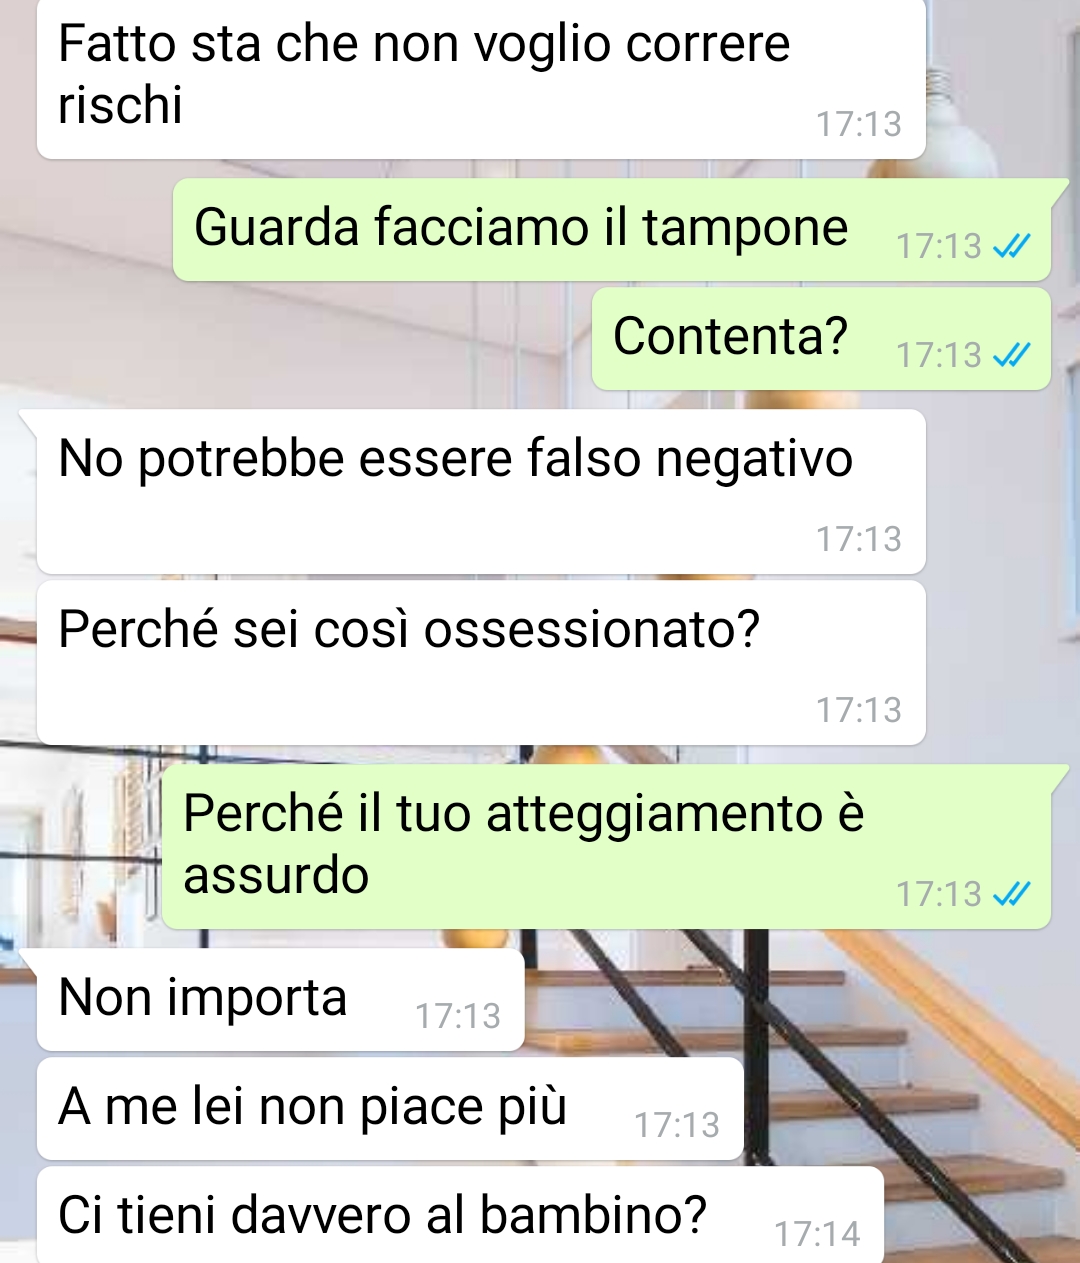Tap timestamp under 'Perché sei così ossessionato?'
This screenshot has width=1080, height=1263.
pyautogui.click(x=859, y=711)
